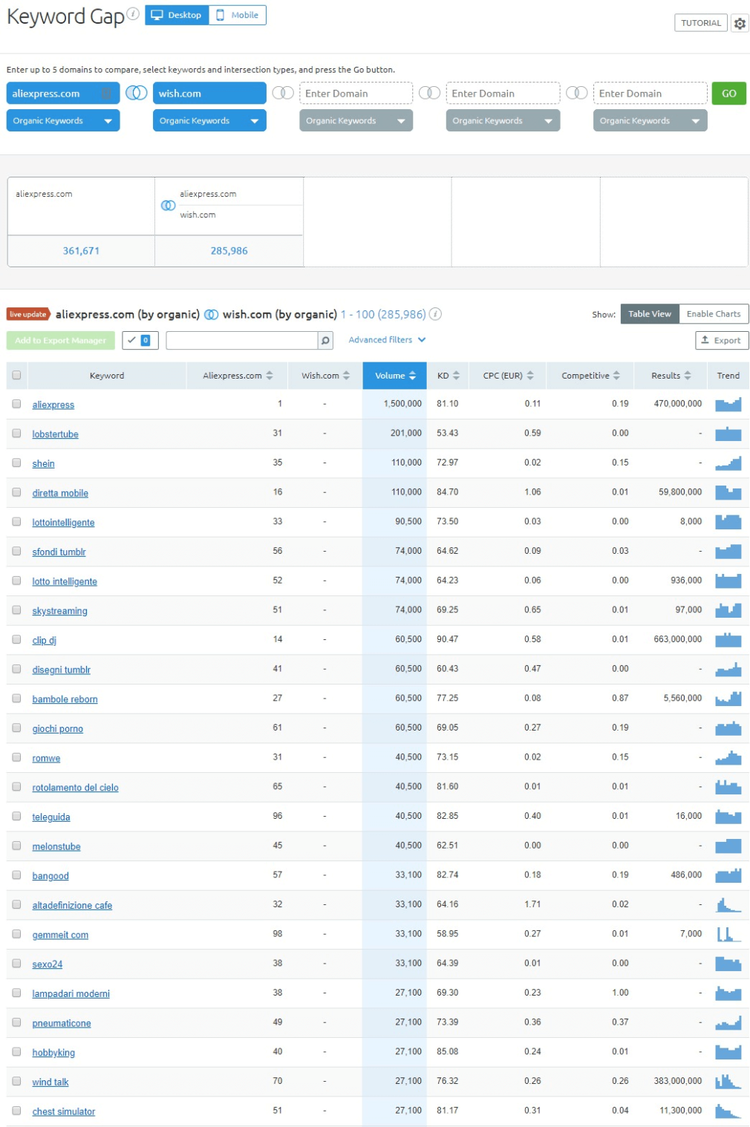The image size is (750, 1127).
Task: Focus the keyword filter search box
Action: pos(242,341)
